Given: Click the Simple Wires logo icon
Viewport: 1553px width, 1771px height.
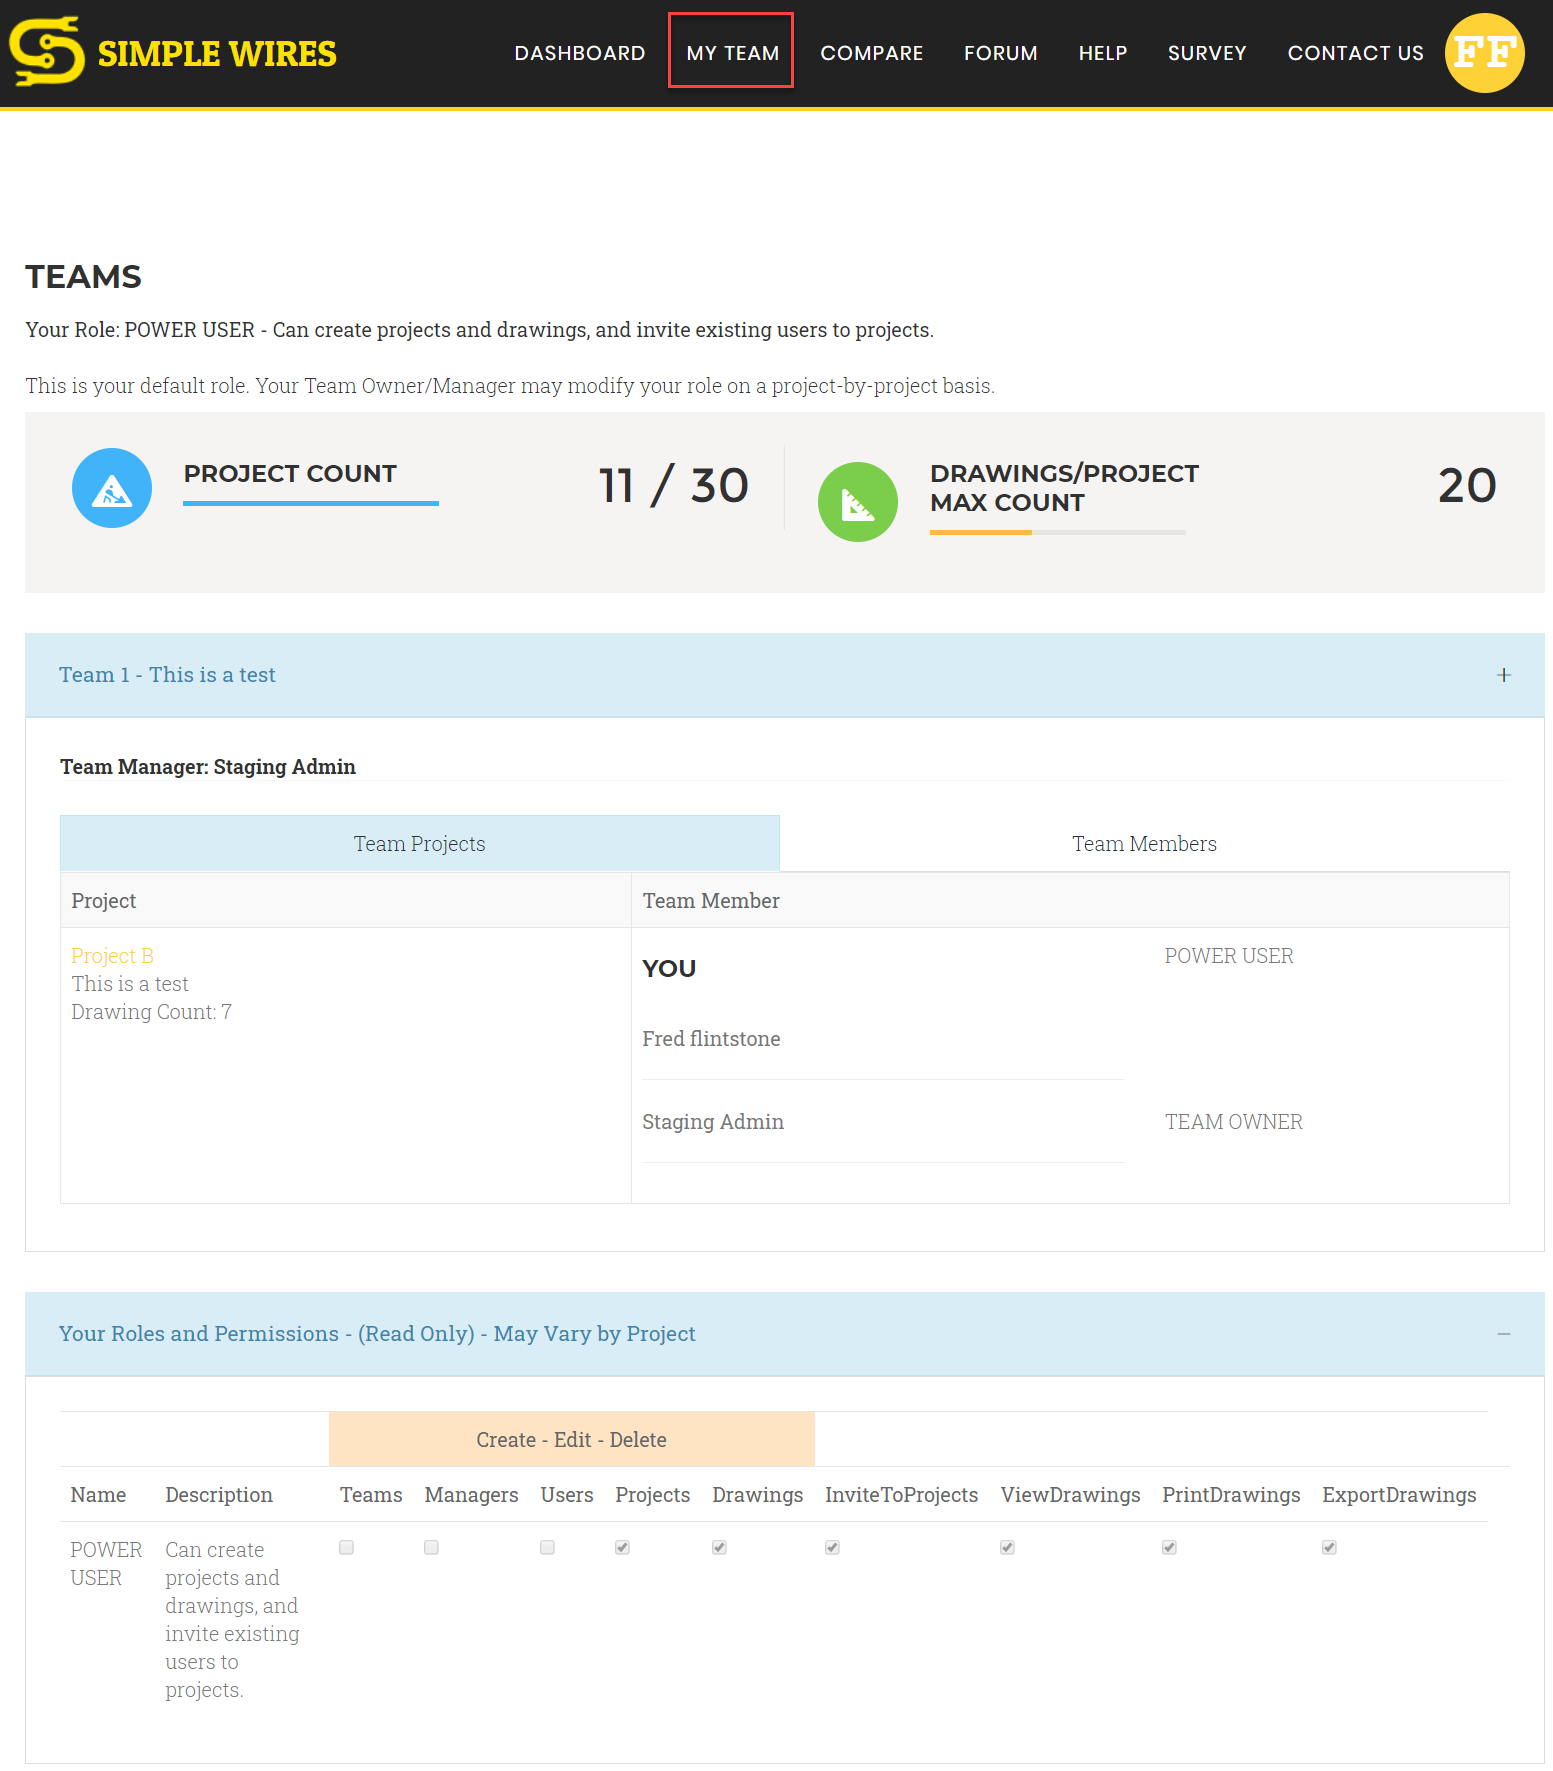Looking at the screenshot, I should pyautogui.click(x=46, y=52).
